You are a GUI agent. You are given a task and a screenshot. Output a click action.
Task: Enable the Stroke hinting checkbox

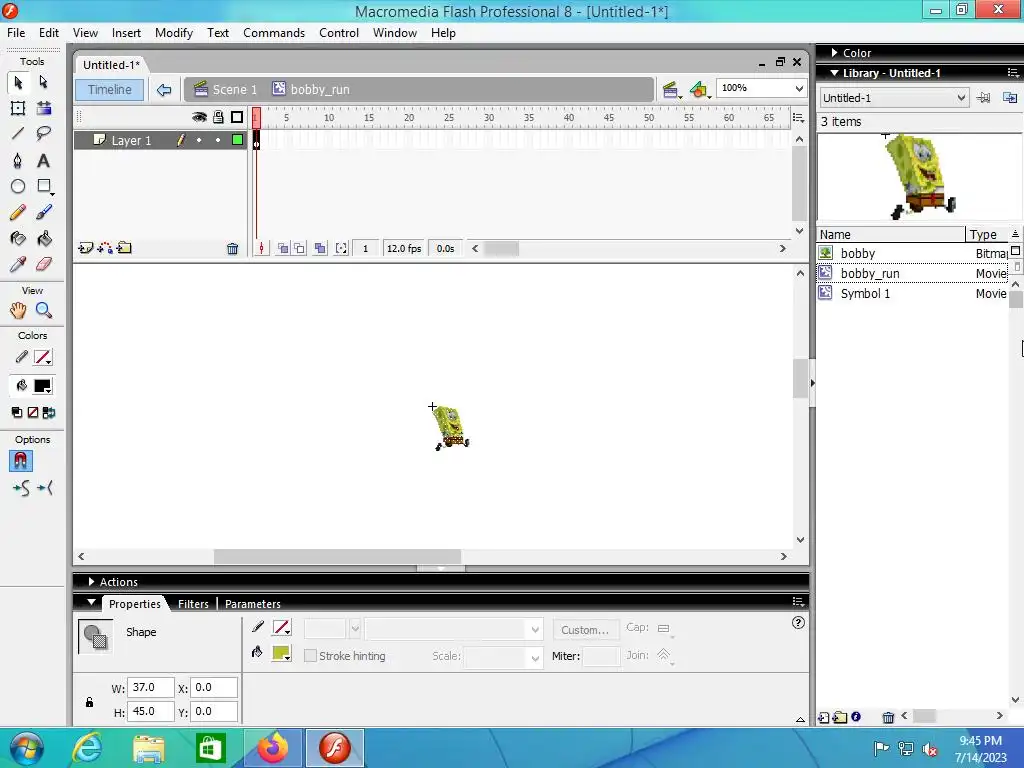(310, 656)
